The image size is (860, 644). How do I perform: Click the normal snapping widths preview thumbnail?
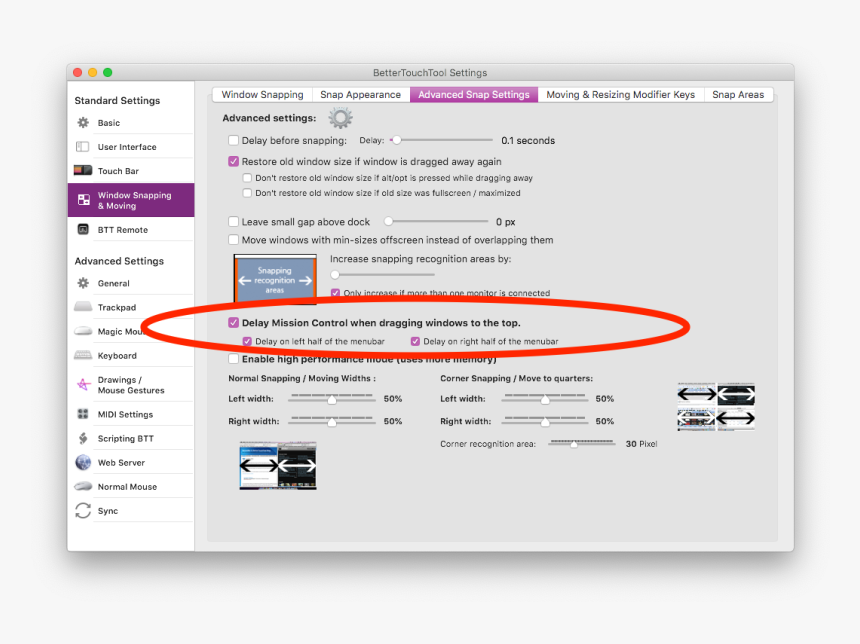pyautogui.click(x=278, y=465)
